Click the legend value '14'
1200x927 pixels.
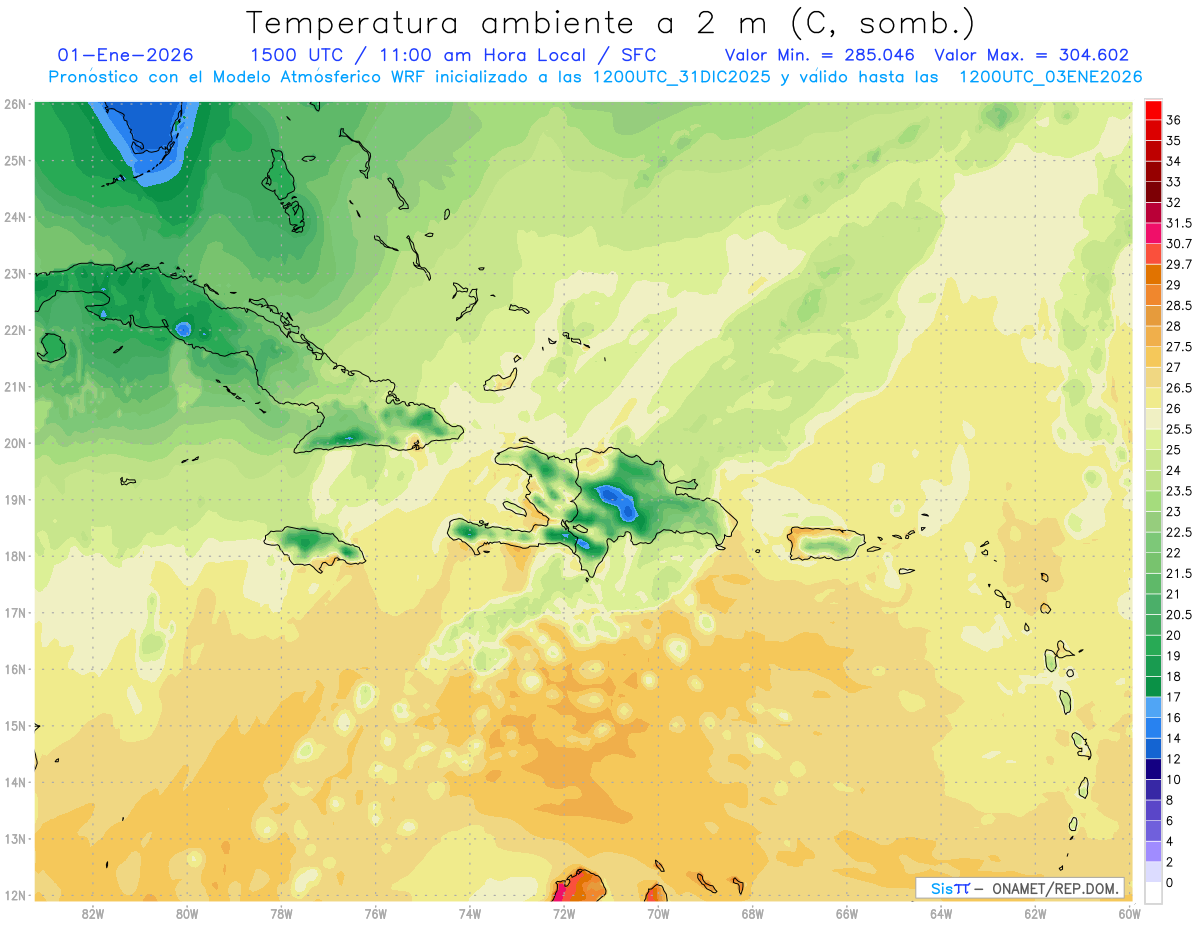(1174, 739)
